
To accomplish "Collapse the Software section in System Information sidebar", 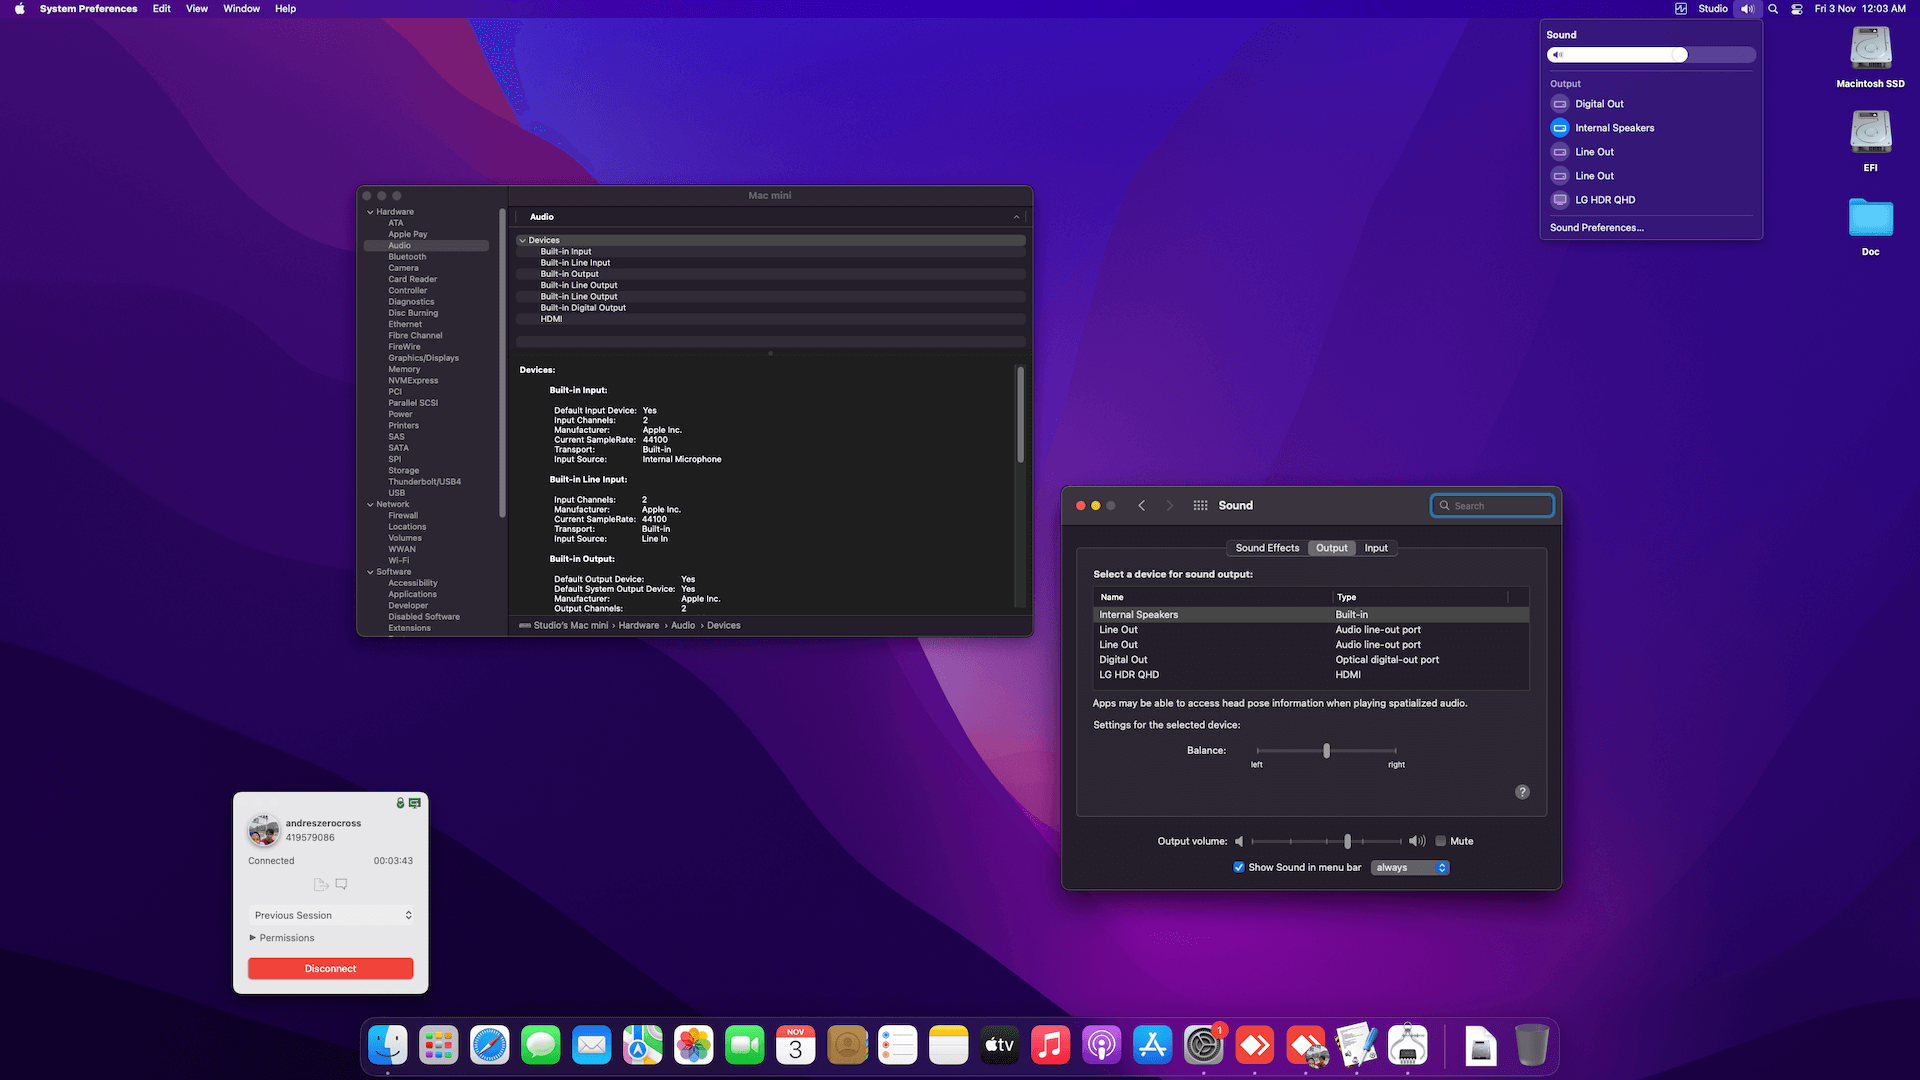I will (x=370, y=572).
